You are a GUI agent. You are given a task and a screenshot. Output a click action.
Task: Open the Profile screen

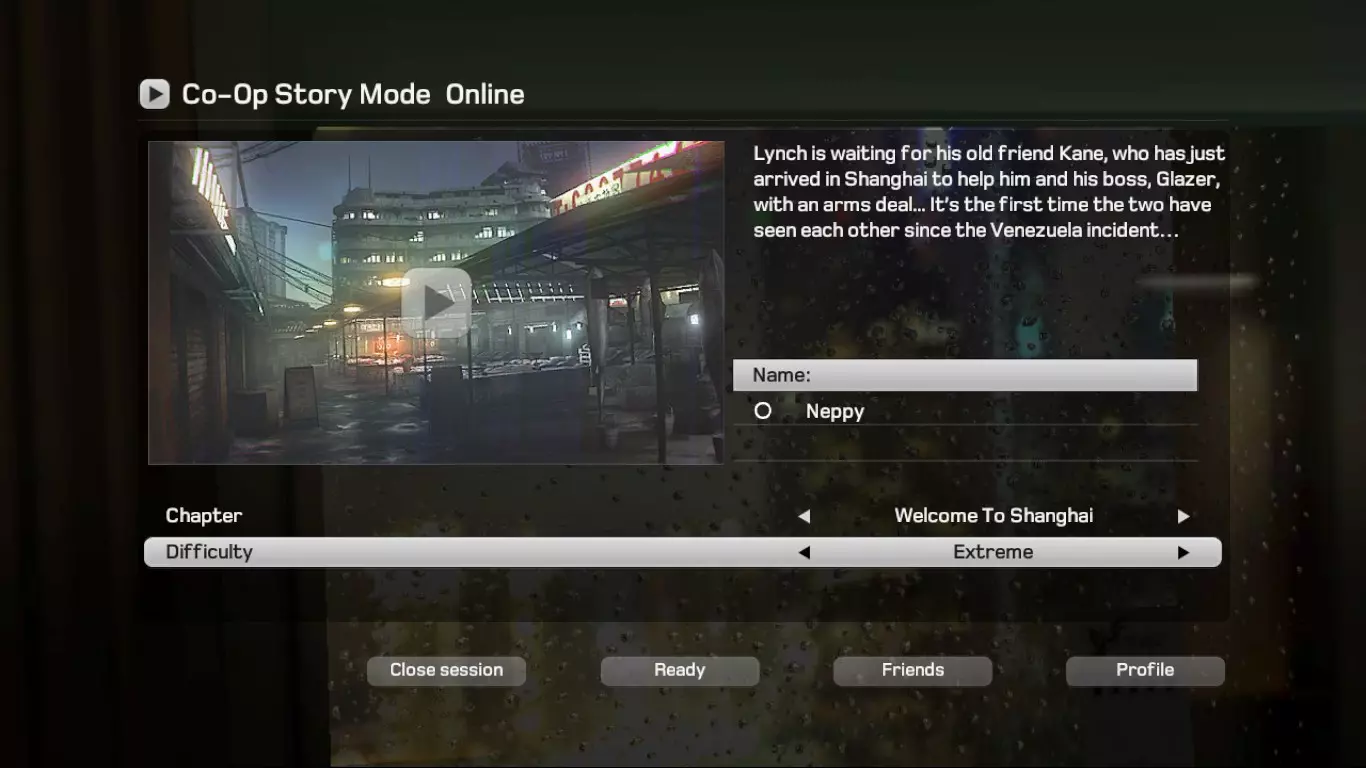1145,671
